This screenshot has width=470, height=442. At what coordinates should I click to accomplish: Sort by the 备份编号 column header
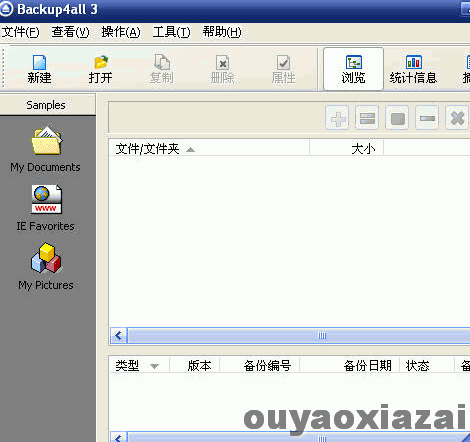click(x=260, y=366)
